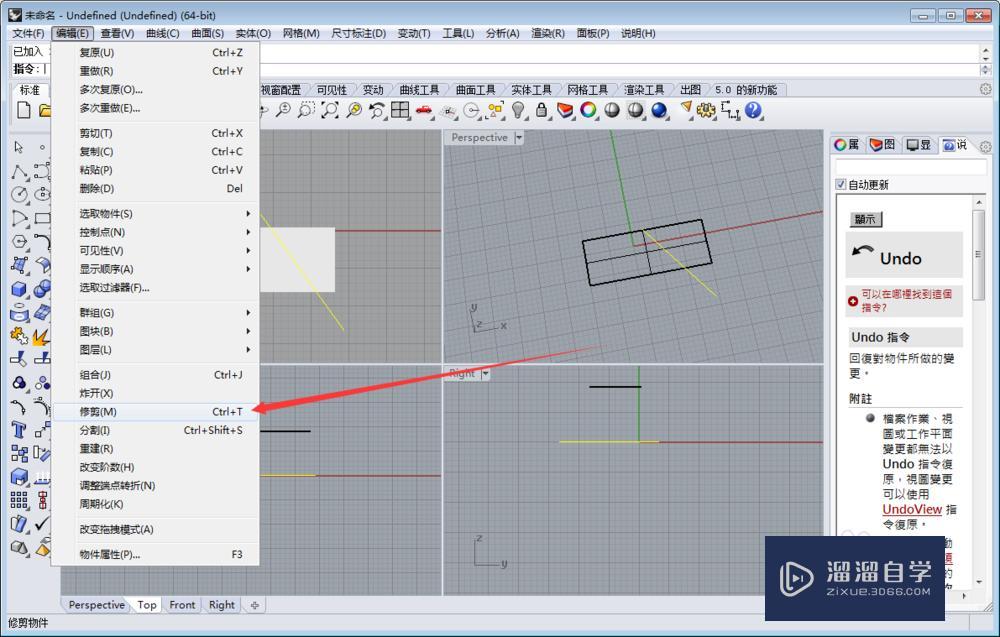Viewport: 1000px width, 637px height.
Task: Open the Perspective viewport title dropdown arrow
Action: pos(518,137)
